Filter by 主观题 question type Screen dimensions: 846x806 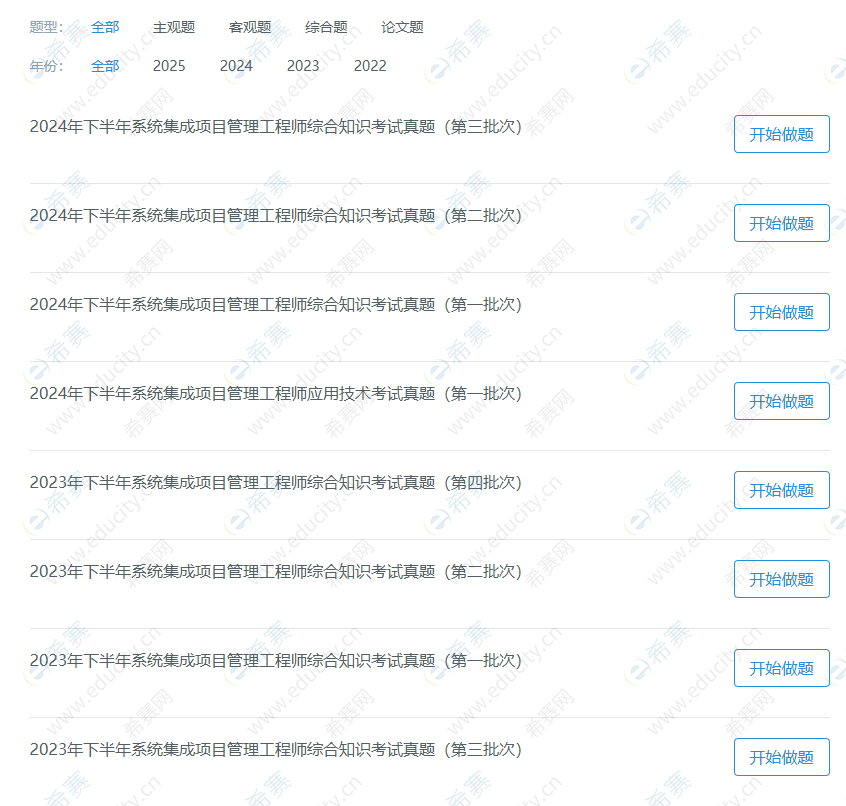click(174, 27)
